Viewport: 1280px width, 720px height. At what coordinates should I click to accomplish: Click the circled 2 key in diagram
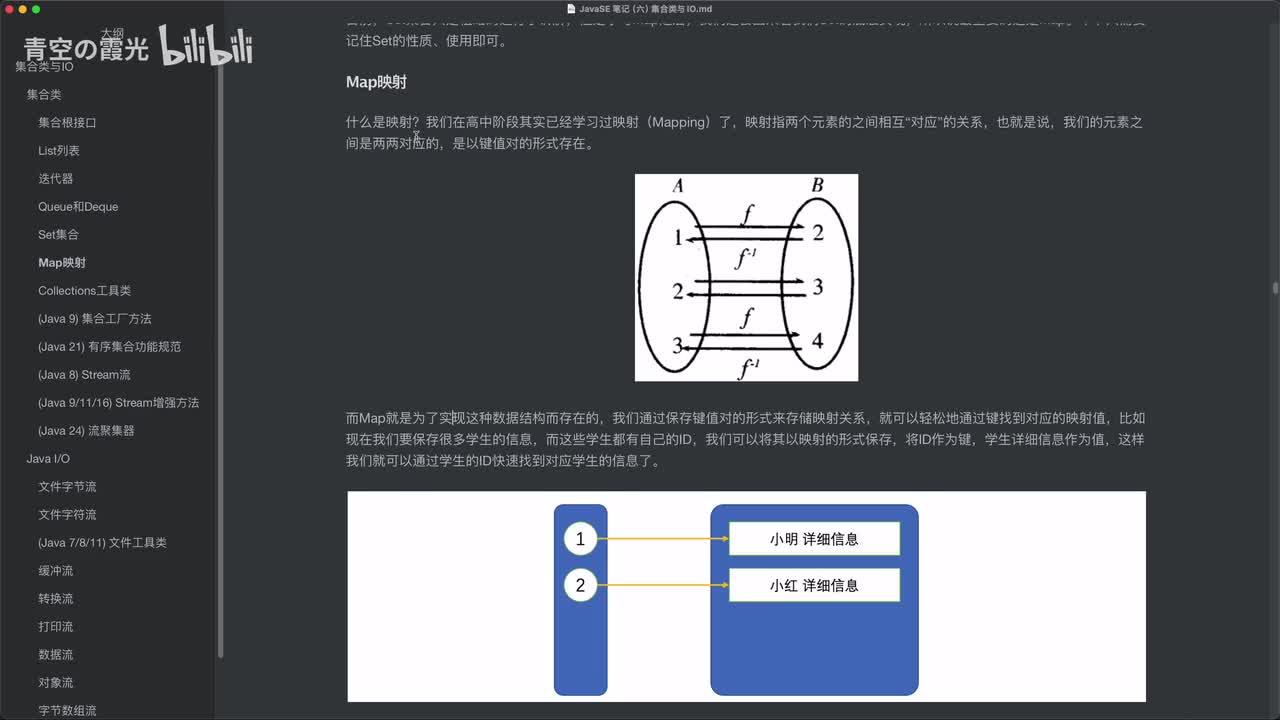(580, 585)
